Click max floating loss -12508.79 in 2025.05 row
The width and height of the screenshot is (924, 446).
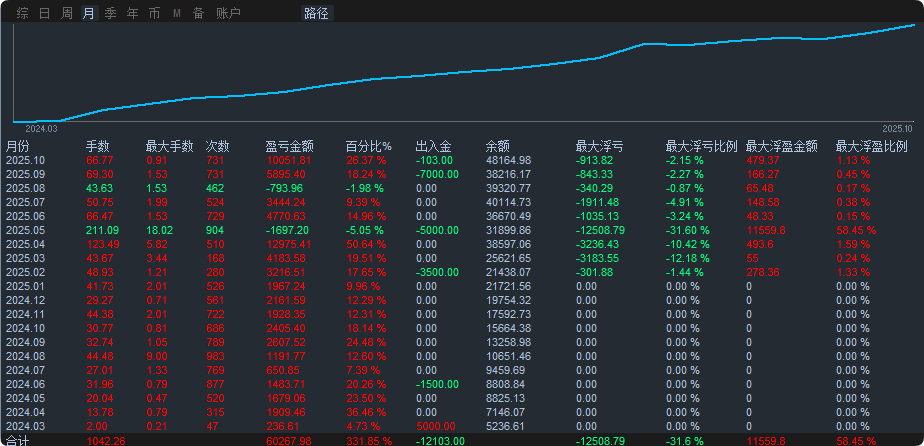[x=600, y=230]
